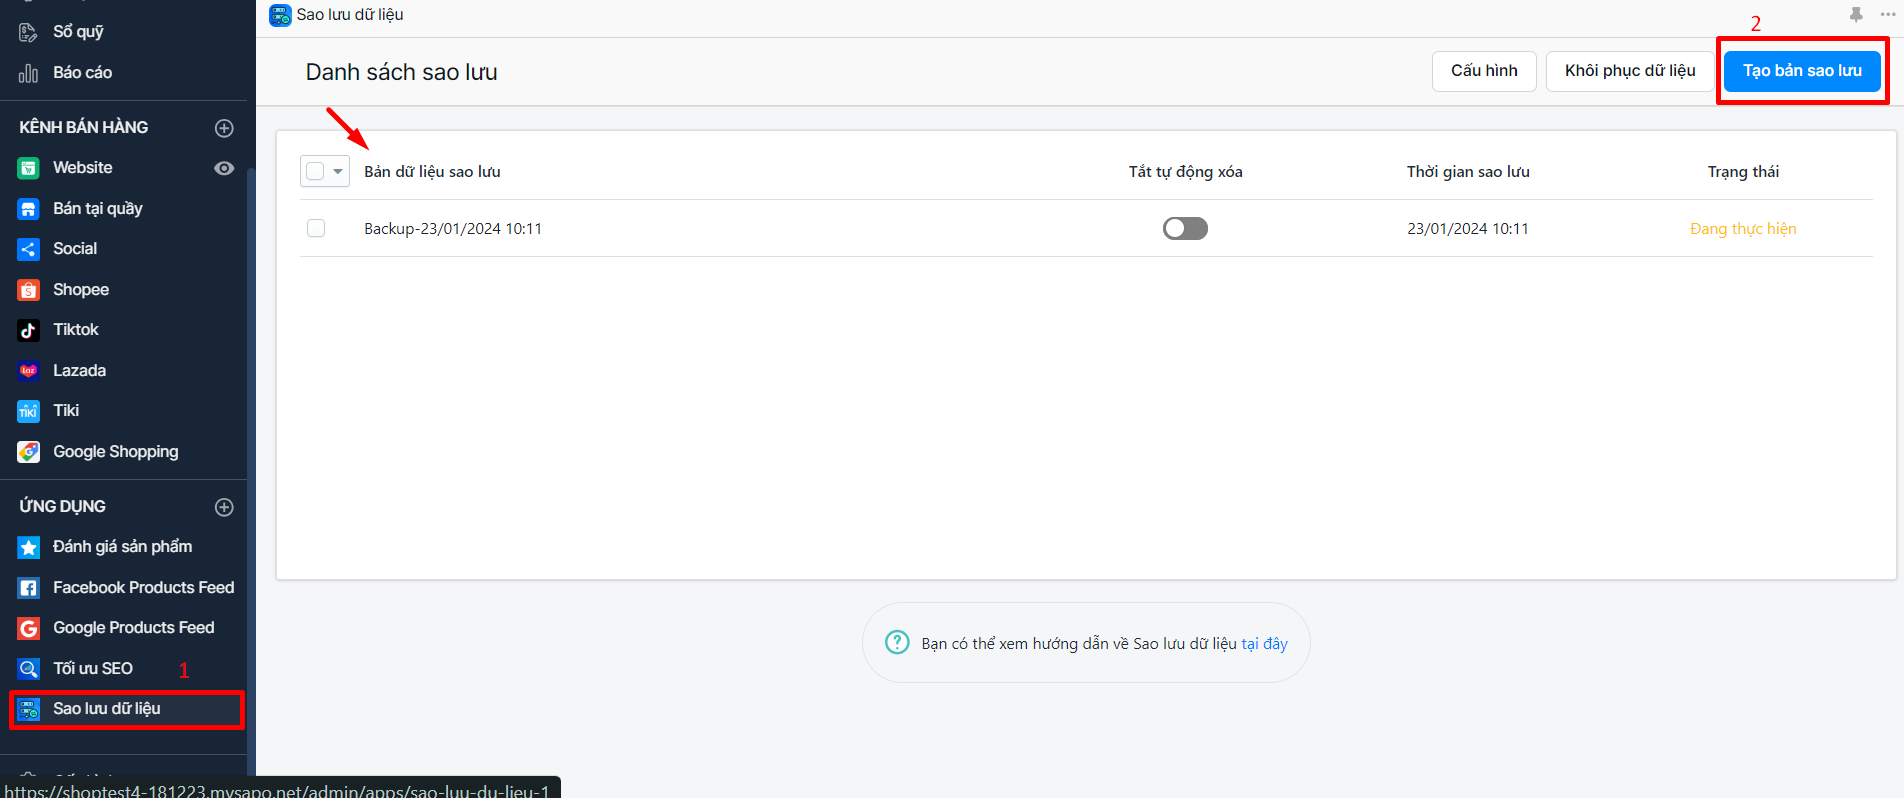Open Đánh giá sản phẩm star icon
1904x798 pixels.
click(28, 547)
